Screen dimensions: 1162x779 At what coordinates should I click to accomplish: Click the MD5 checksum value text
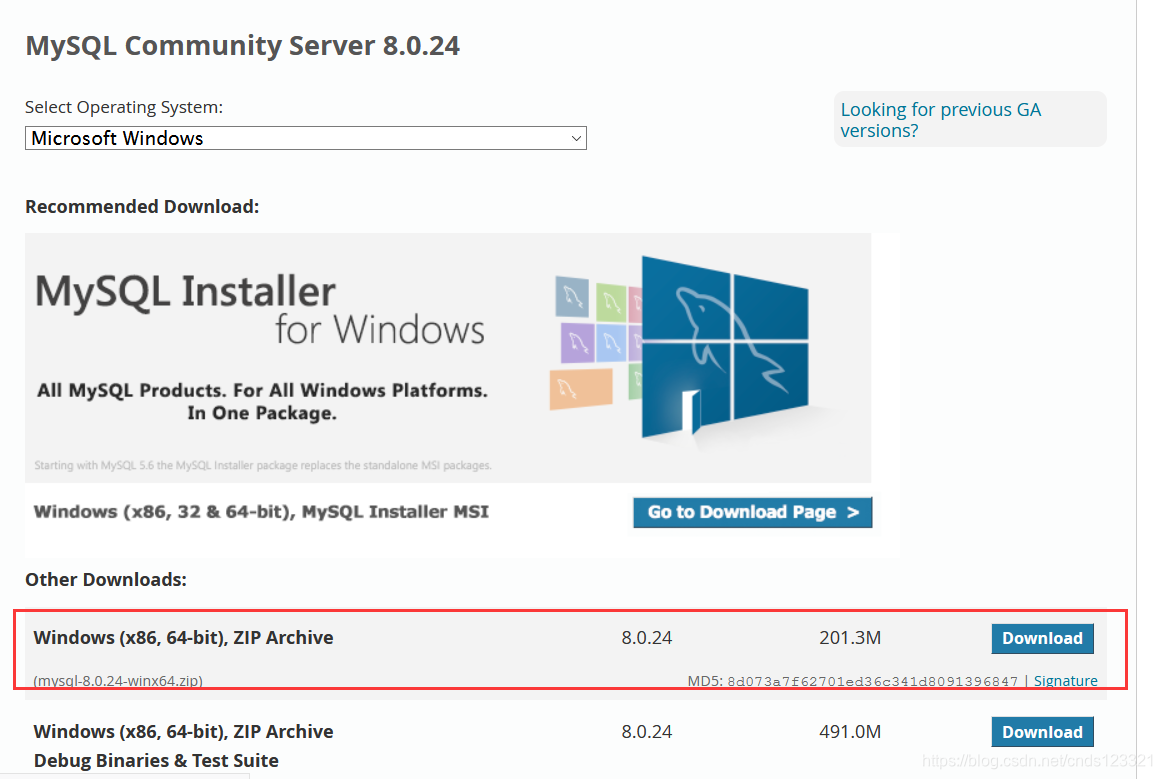point(872,681)
